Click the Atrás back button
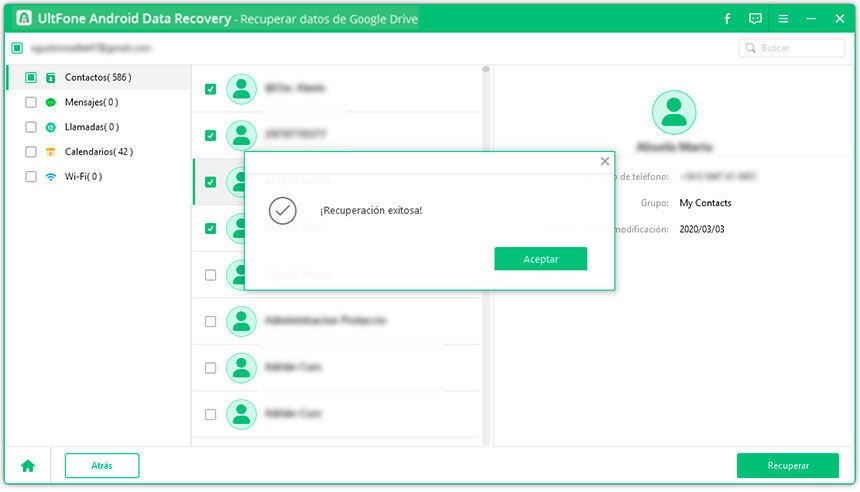This screenshot has height=492, width=860. (102, 466)
